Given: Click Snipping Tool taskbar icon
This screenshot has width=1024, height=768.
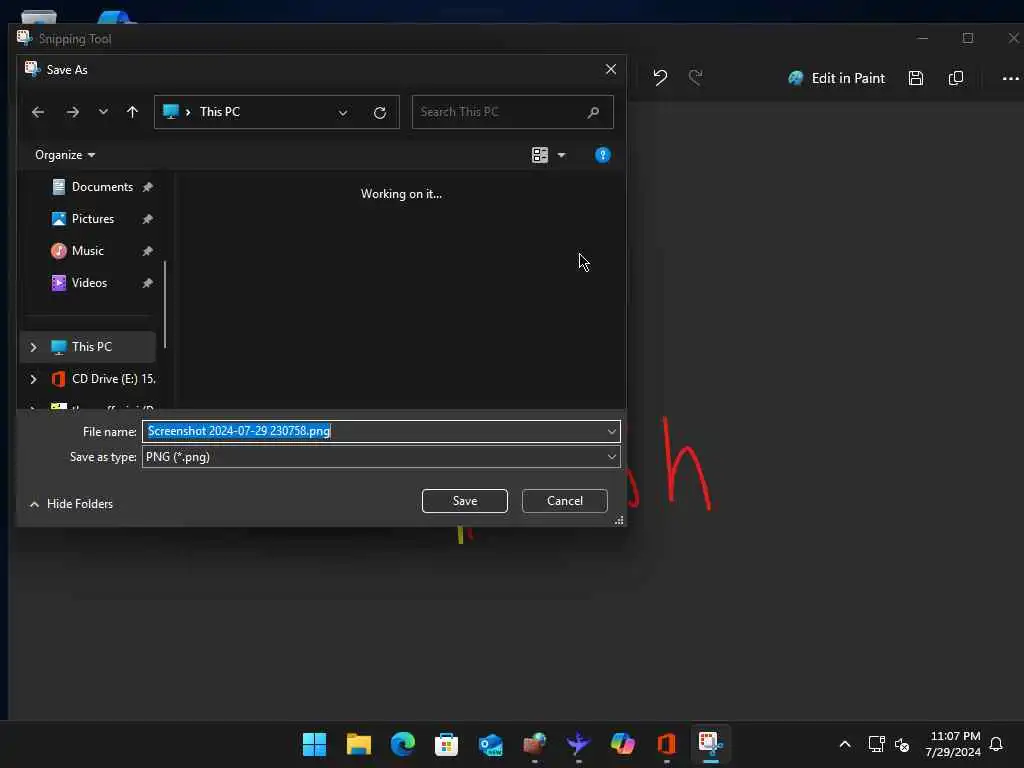Looking at the screenshot, I should [711, 744].
